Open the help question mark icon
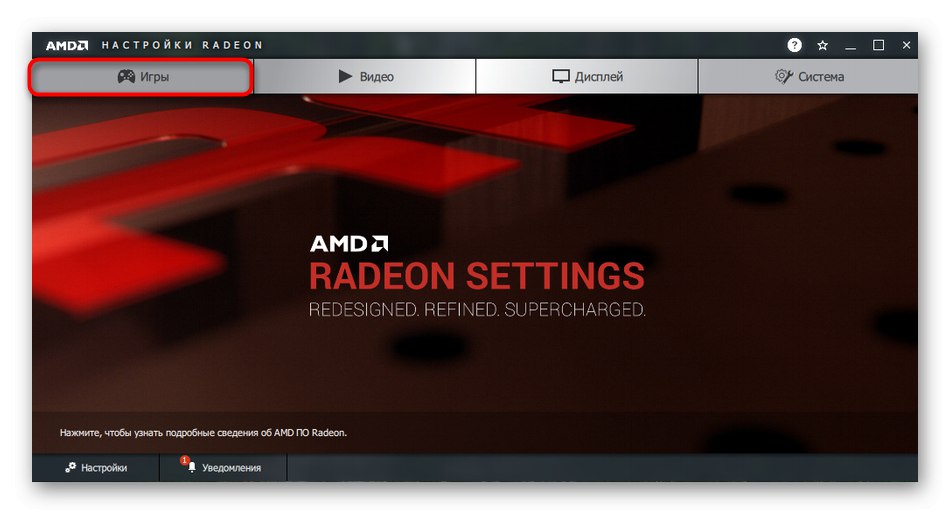 794,45
